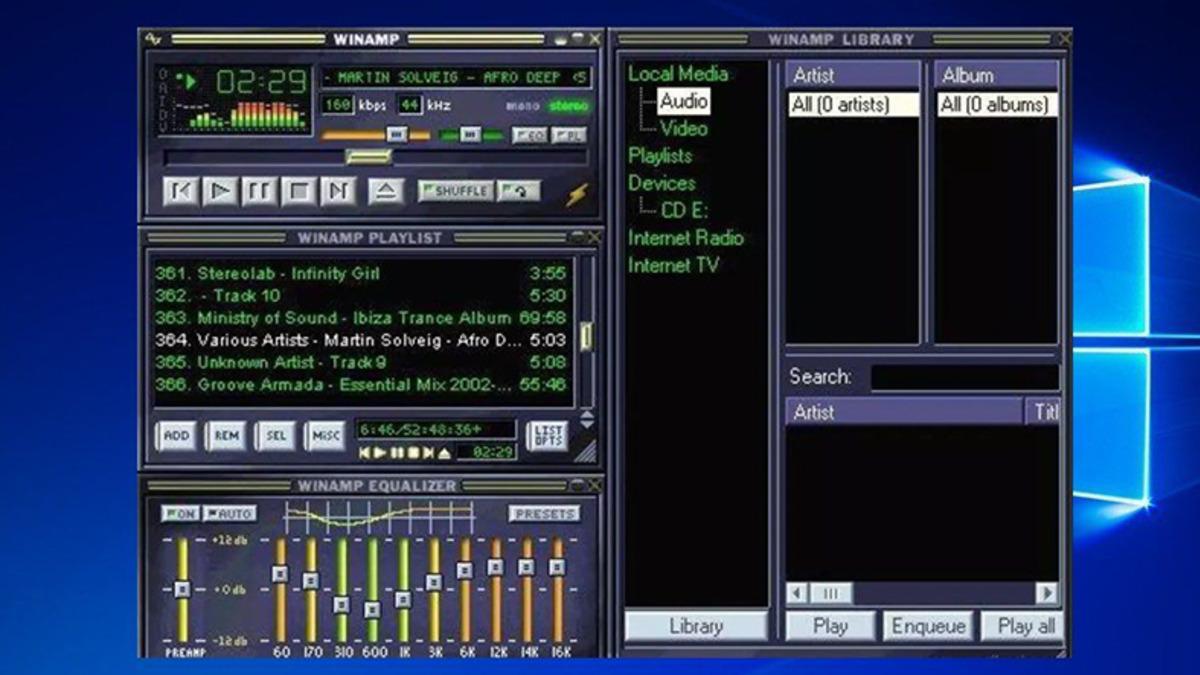Enable the equalizer AUTO button
1200x675 pixels.
(x=230, y=514)
